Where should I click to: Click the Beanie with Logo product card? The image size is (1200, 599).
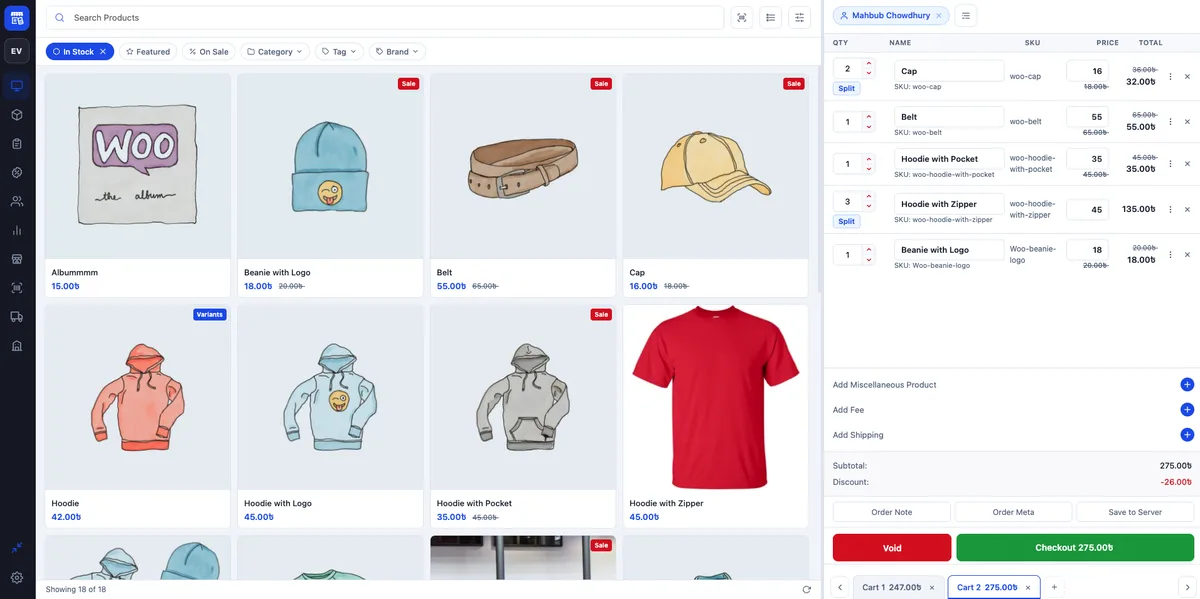point(330,185)
